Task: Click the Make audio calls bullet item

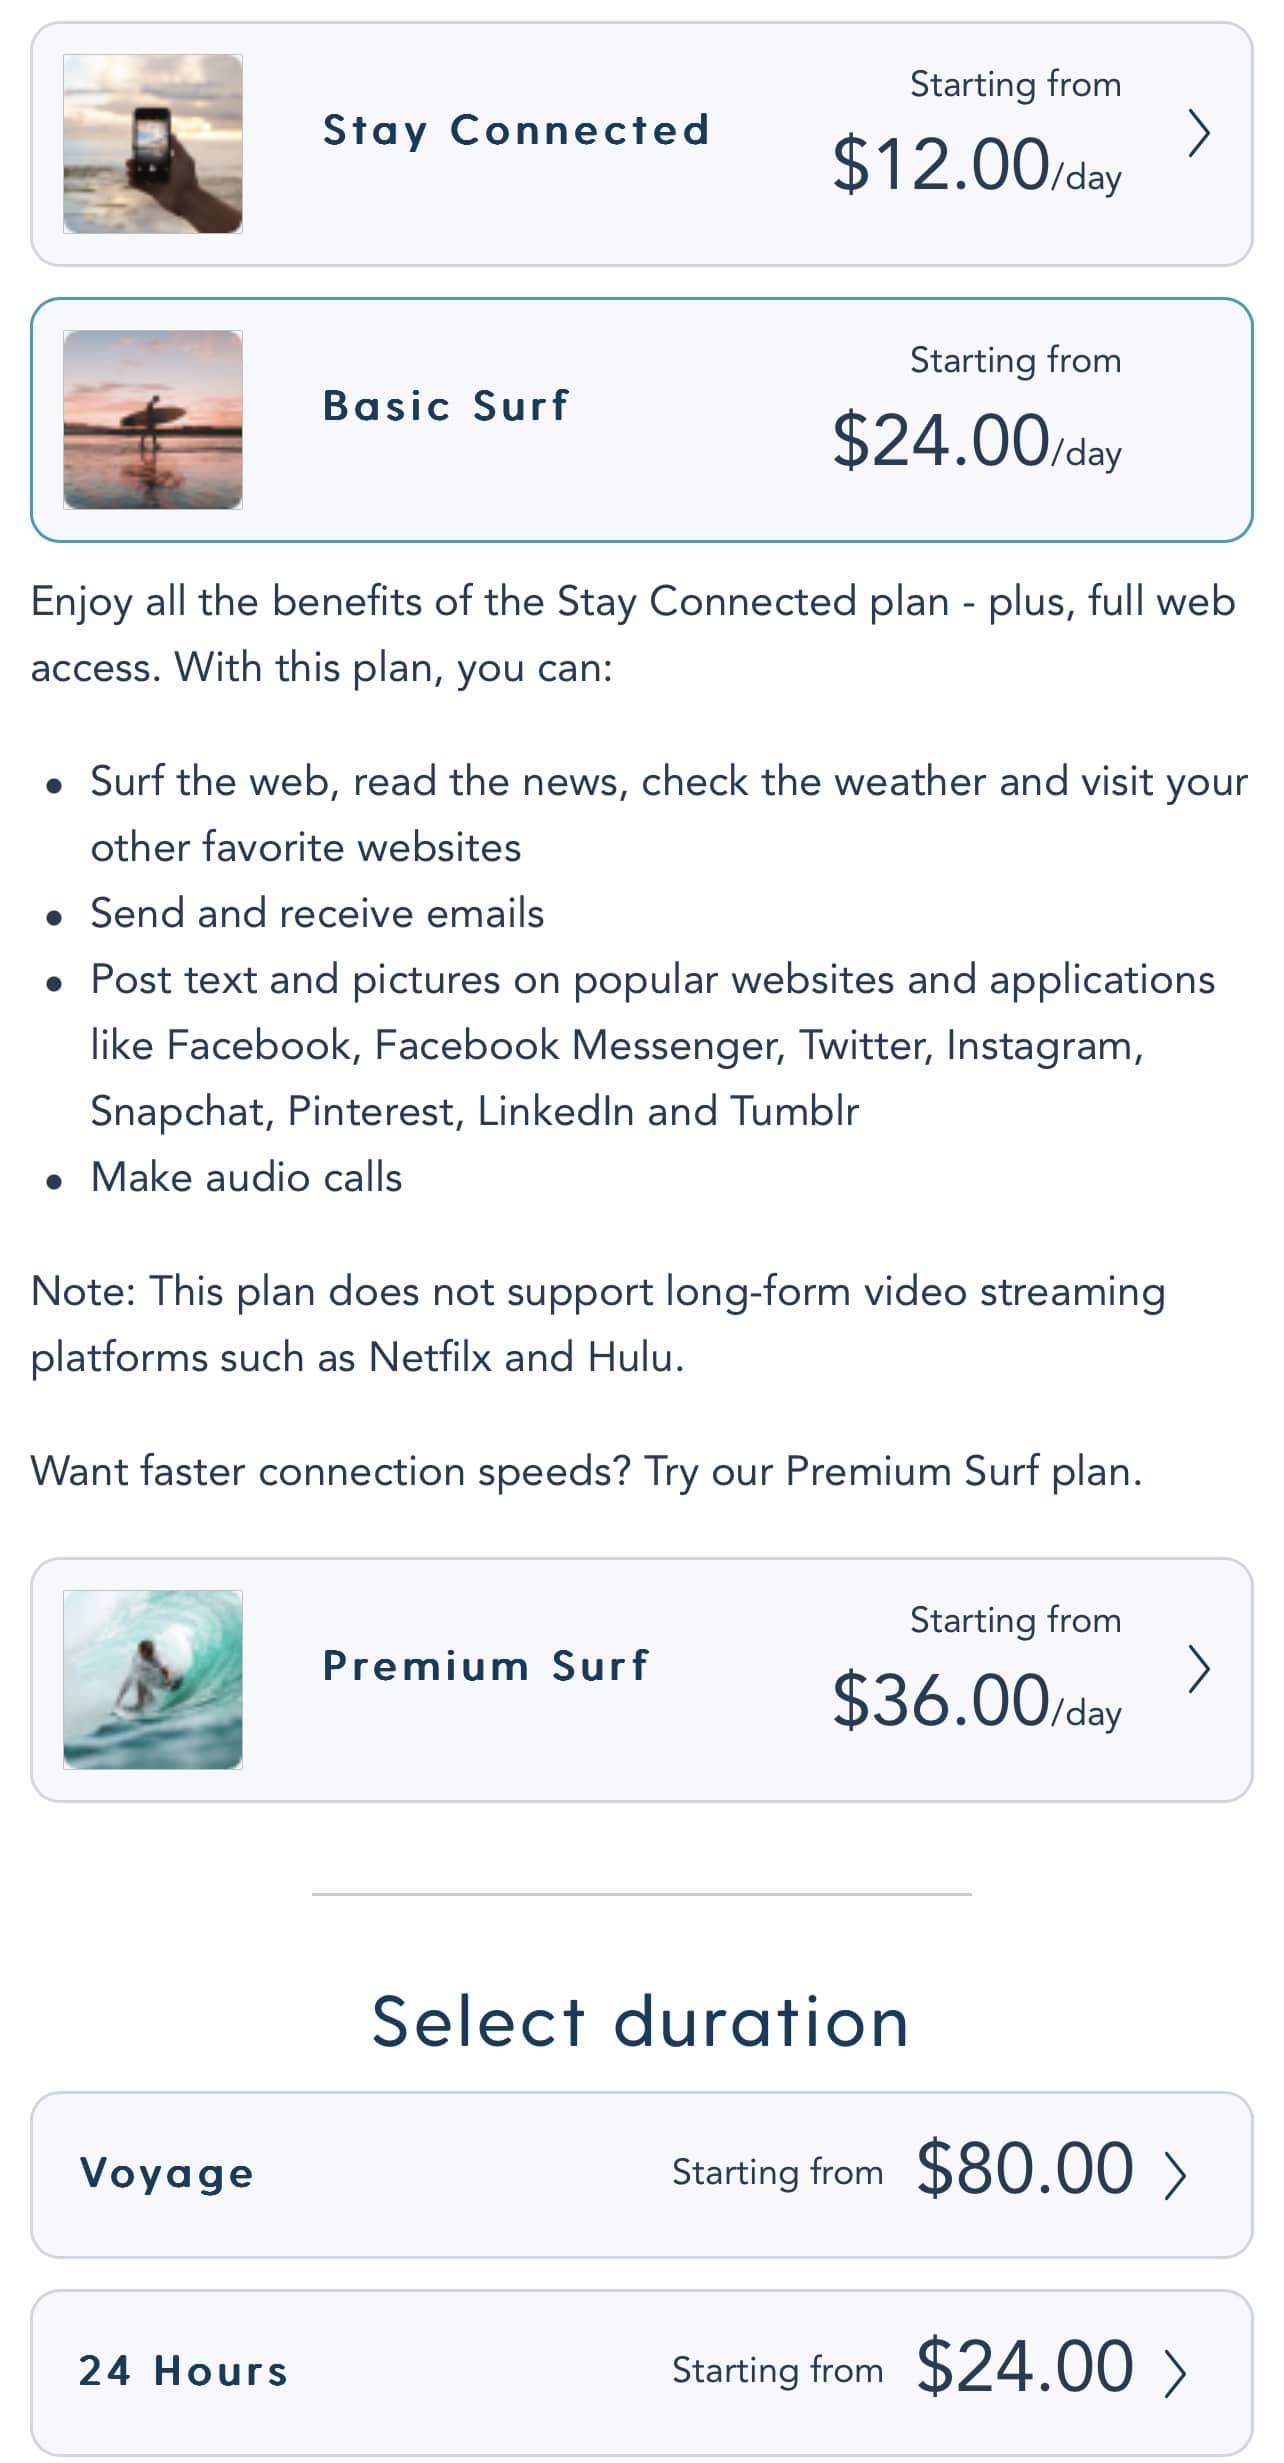Action: tap(246, 1178)
